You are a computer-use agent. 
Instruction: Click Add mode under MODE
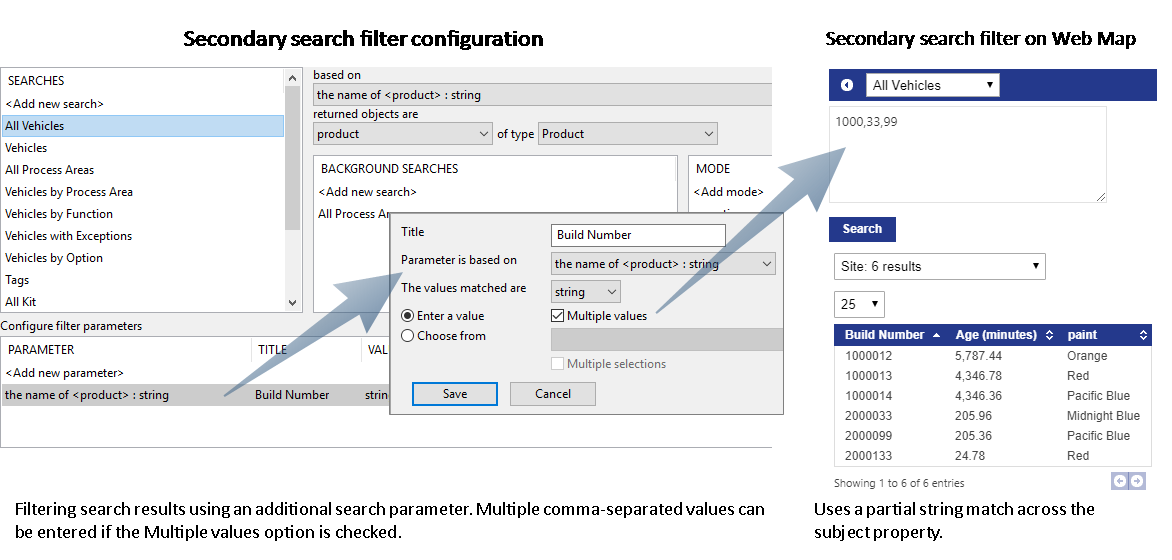click(x=728, y=192)
